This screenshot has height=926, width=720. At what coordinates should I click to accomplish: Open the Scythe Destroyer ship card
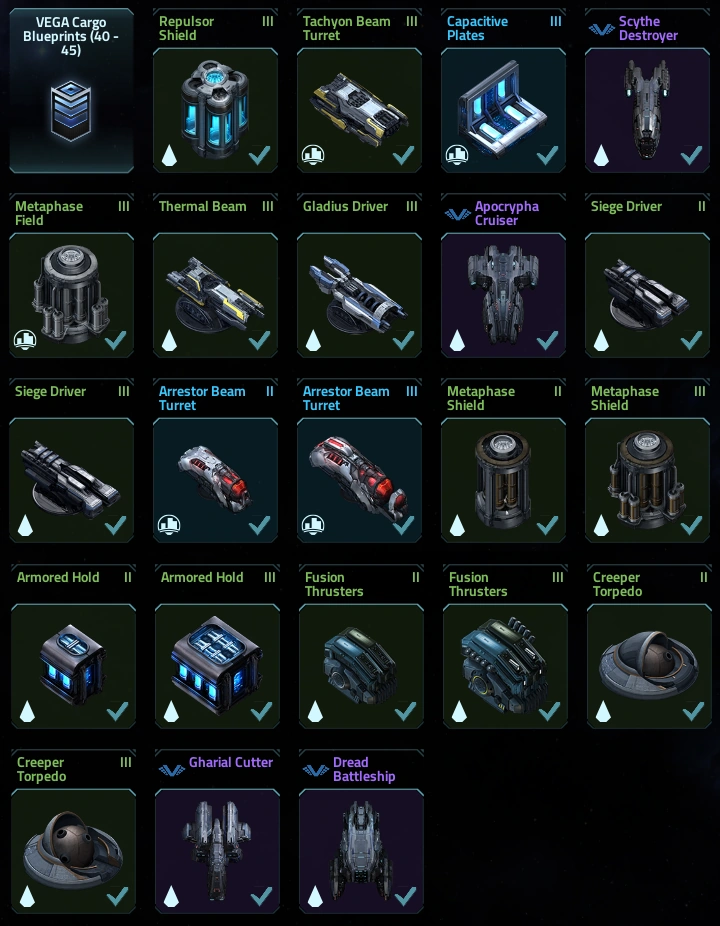point(647,91)
